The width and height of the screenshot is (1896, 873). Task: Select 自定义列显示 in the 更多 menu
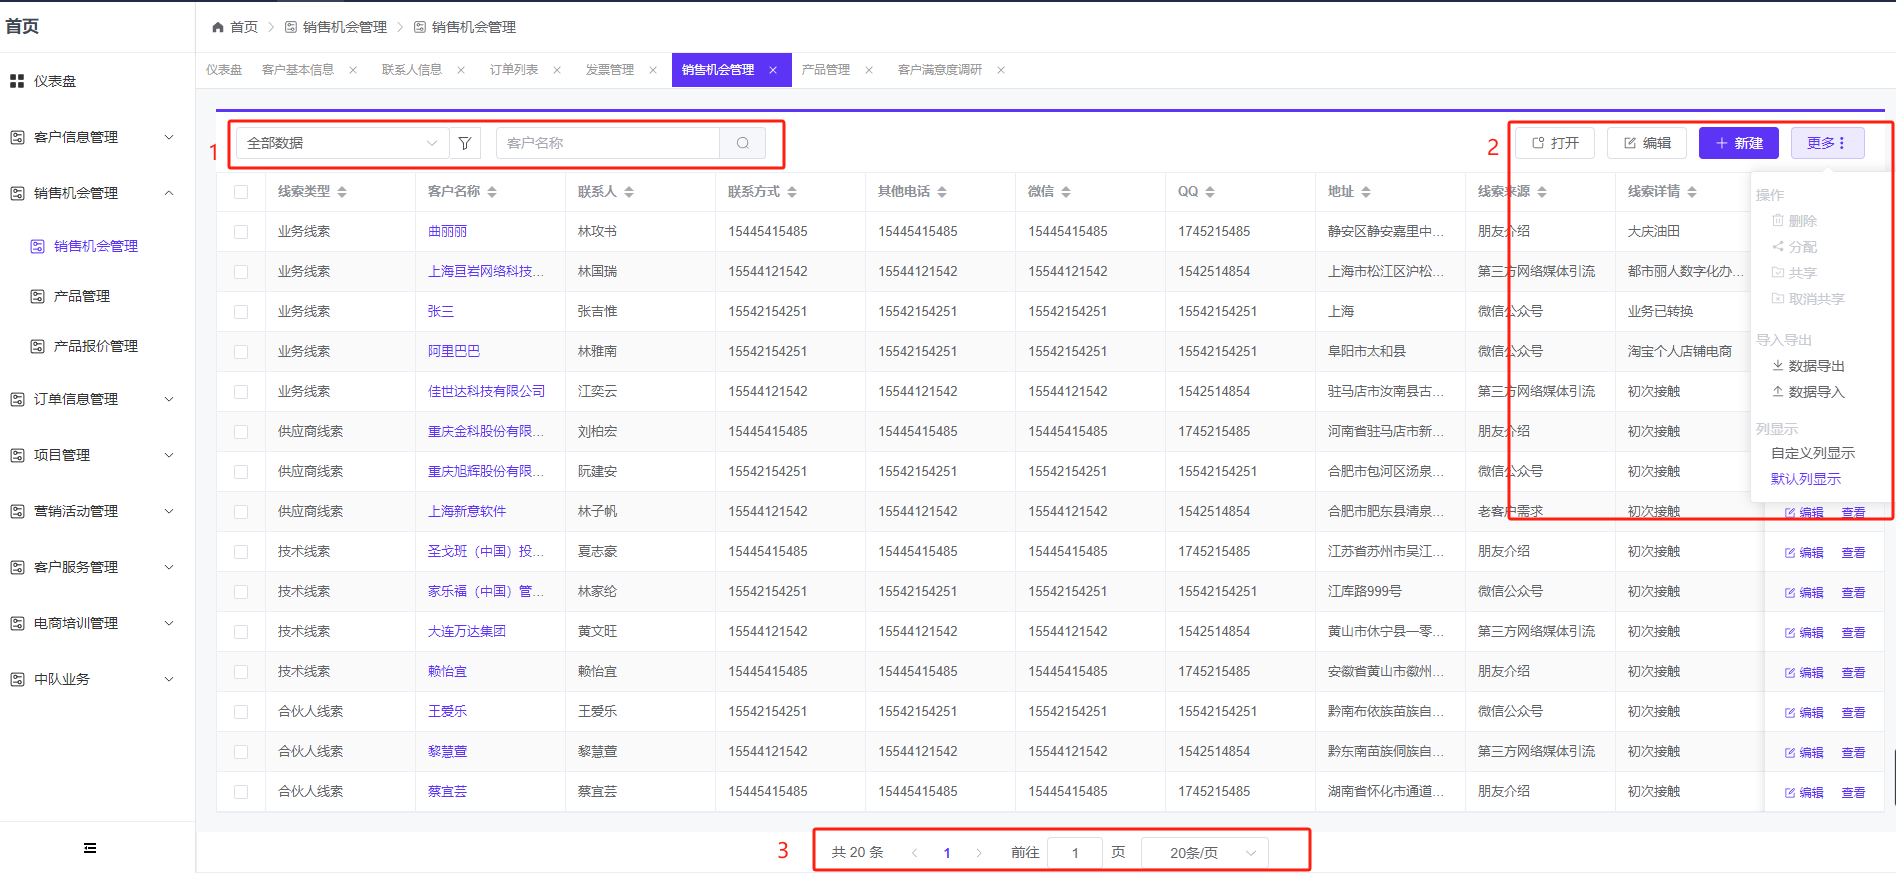(x=1813, y=453)
